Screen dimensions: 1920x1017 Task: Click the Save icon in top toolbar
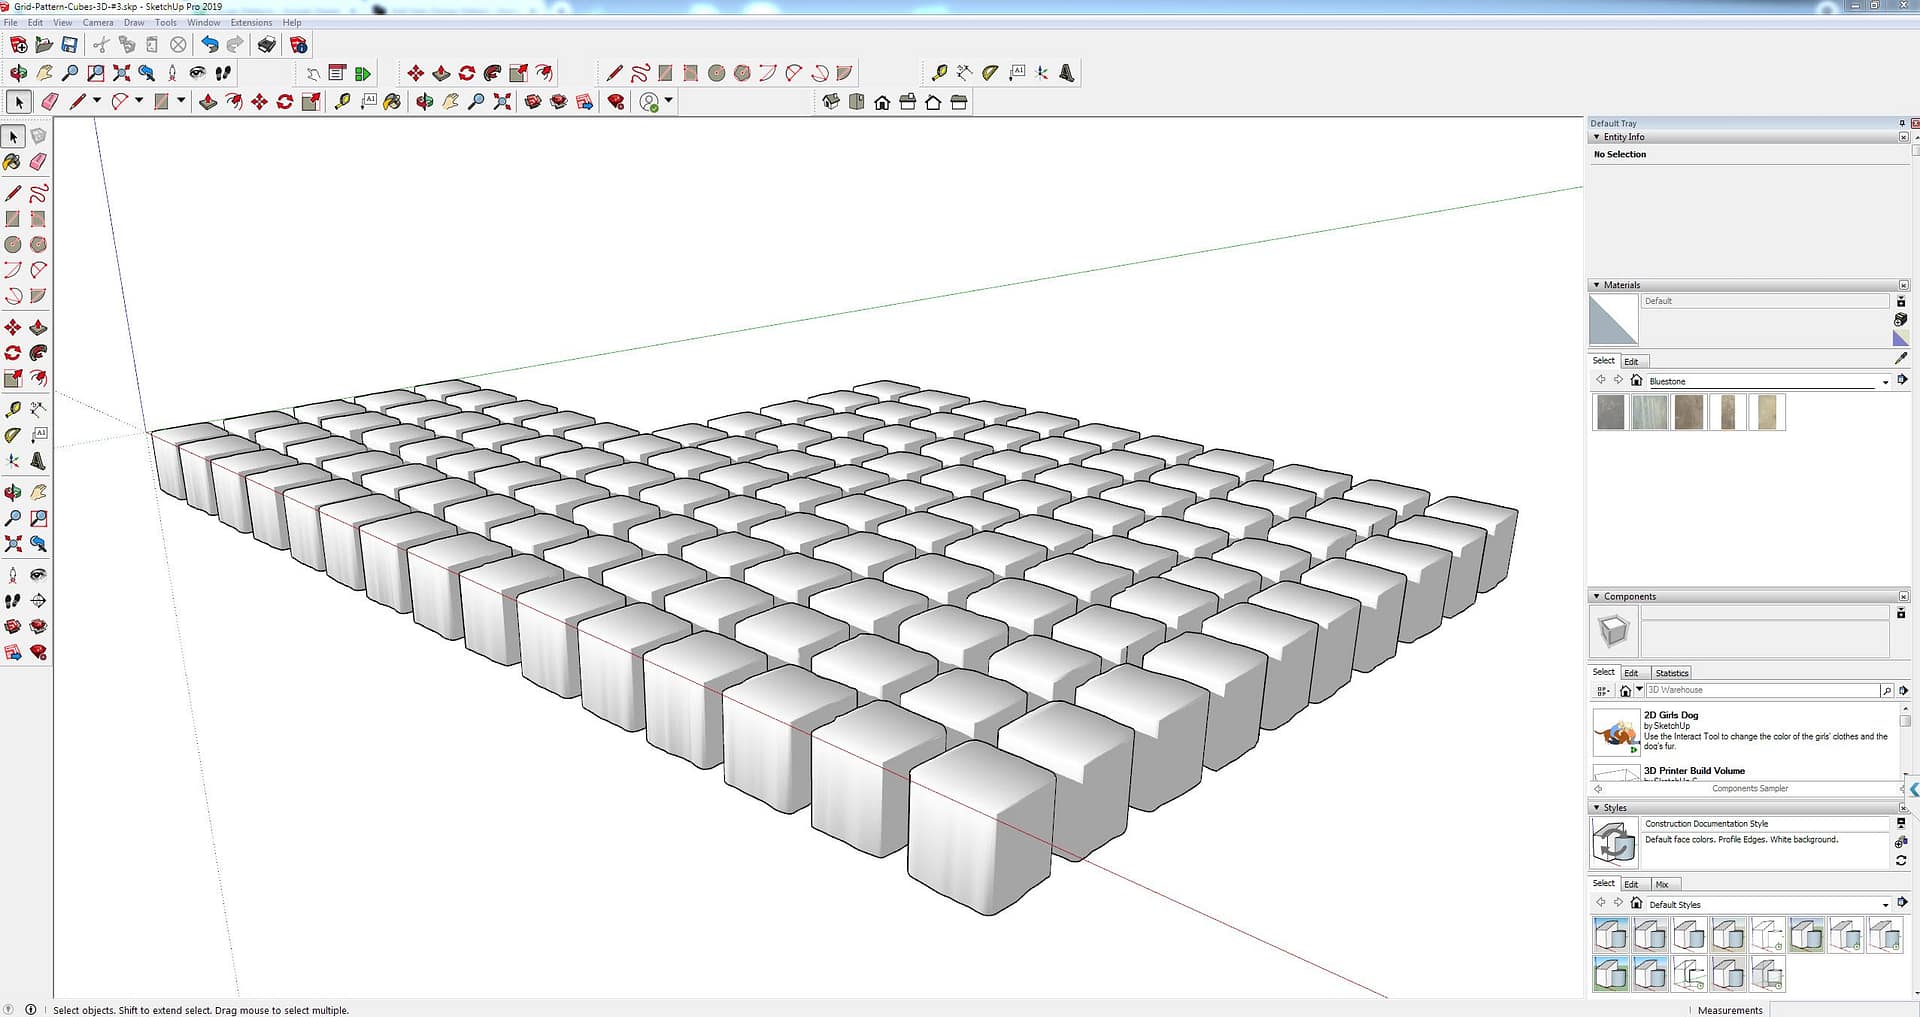[x=69, y=45]
